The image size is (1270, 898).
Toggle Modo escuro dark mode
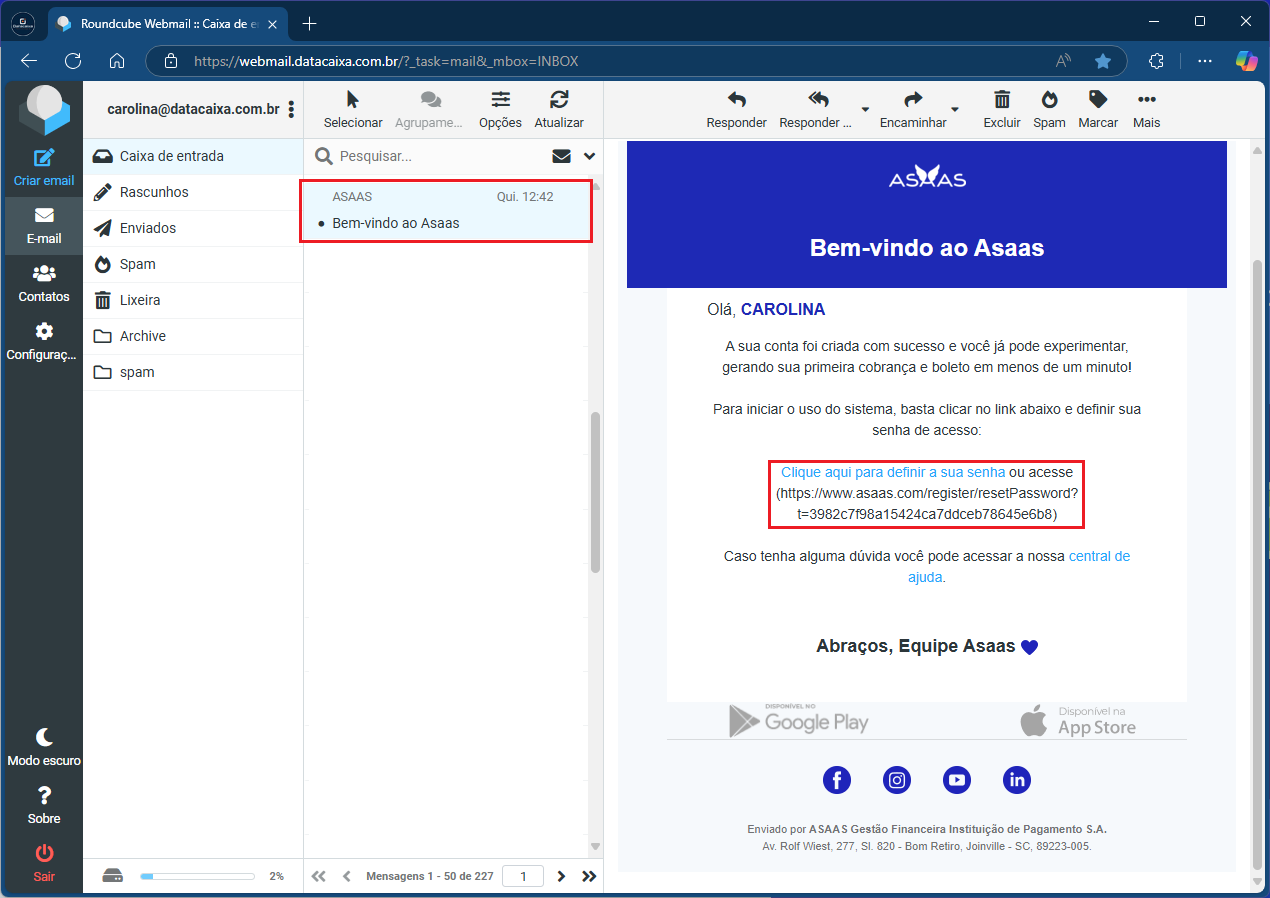tap(44, 737)
